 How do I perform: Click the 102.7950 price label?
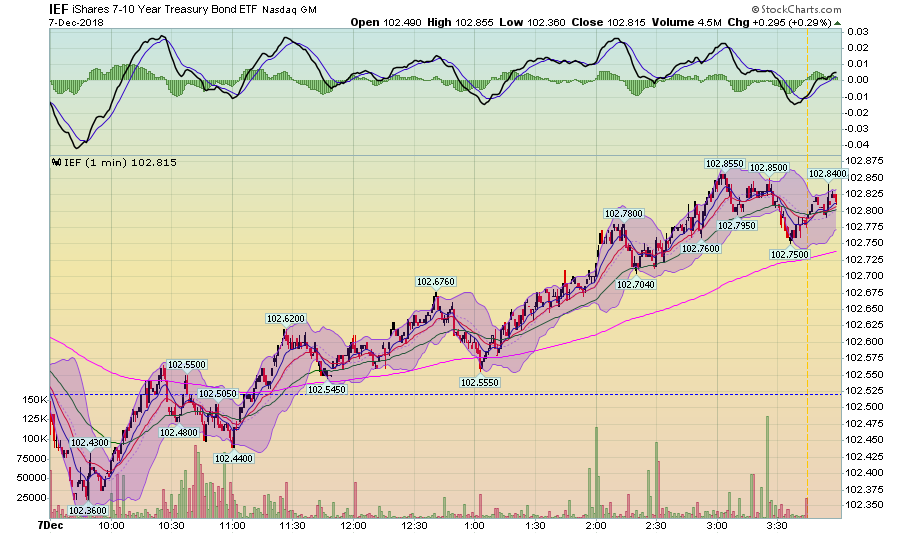(x=736, y=226)
